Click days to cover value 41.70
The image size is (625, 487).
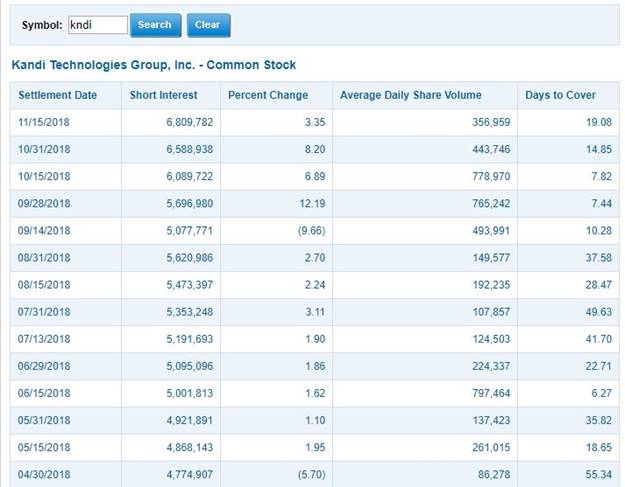coord(599,339)
